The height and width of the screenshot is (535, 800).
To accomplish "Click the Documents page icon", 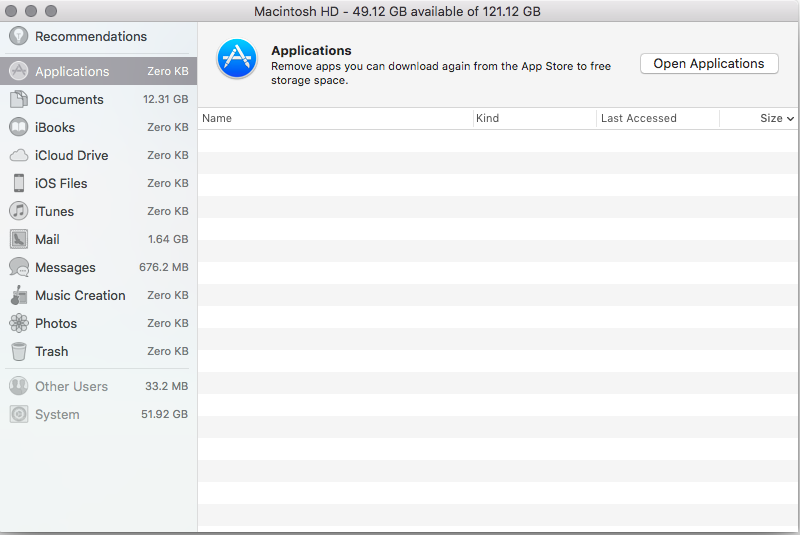I will coord(18,99).
